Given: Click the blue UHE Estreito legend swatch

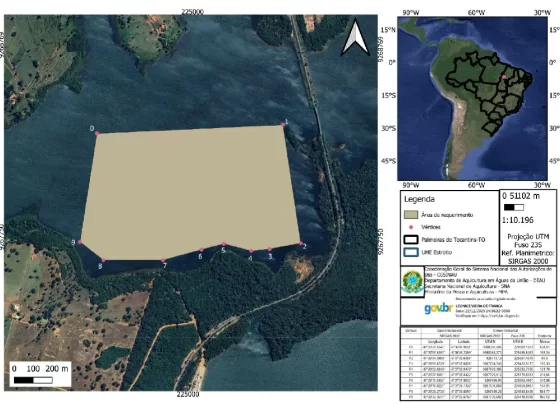Looking at the screenshot, I should pos(411,252).
